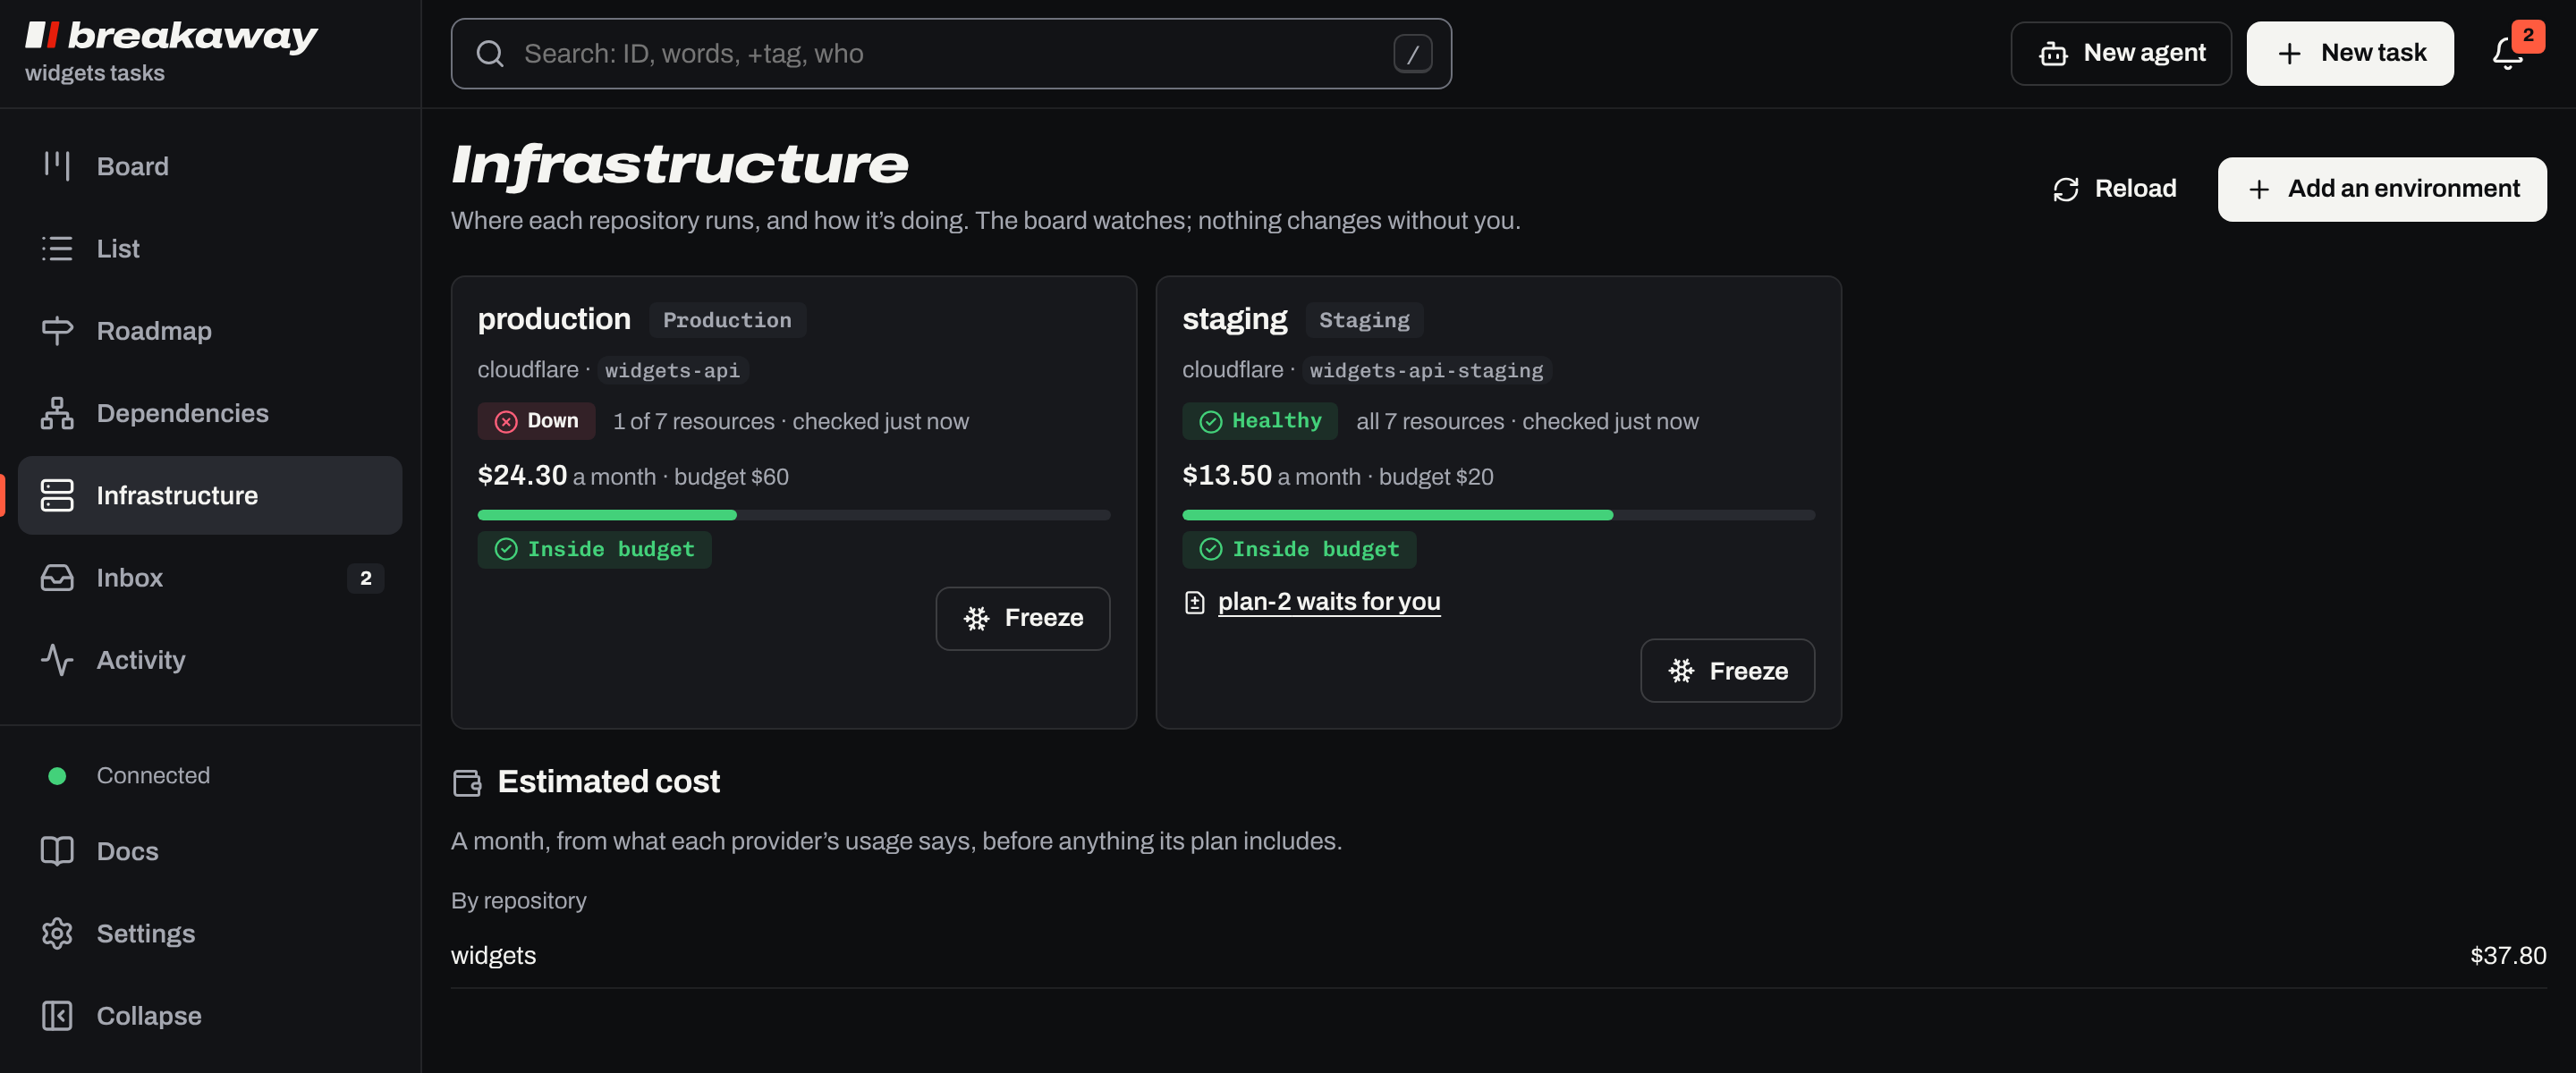Image resolution: width=2576 pixels, height=1073 pixels.
Task: Click the Docs book icon
Action: (x=57, y=851)
